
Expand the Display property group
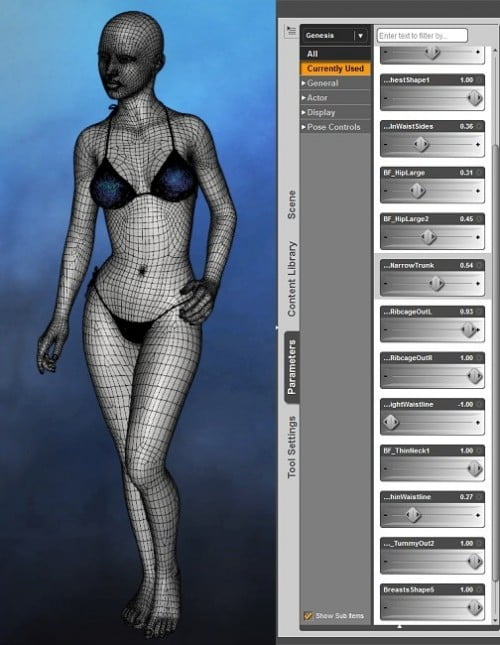(x=303, y=112)
